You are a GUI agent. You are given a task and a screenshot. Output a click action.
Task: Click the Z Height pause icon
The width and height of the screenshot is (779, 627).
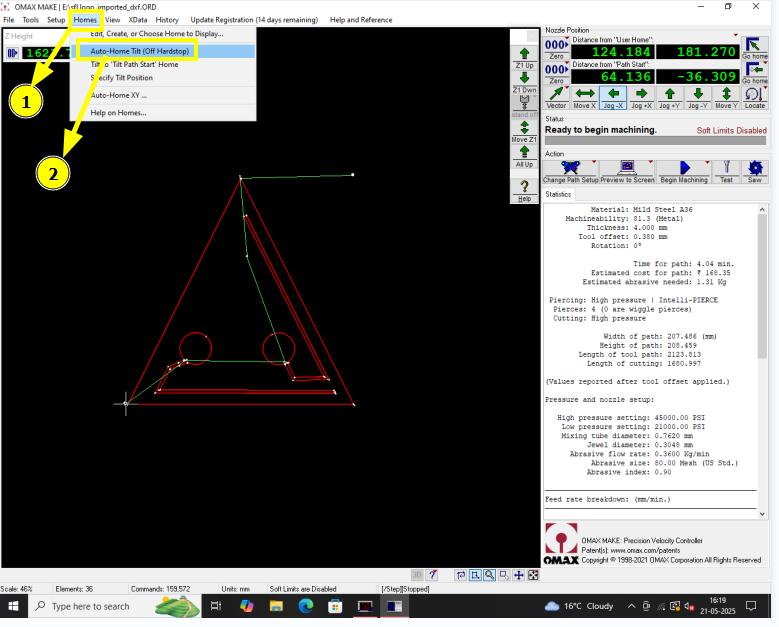pyautogui.click(x=12, y=53)
